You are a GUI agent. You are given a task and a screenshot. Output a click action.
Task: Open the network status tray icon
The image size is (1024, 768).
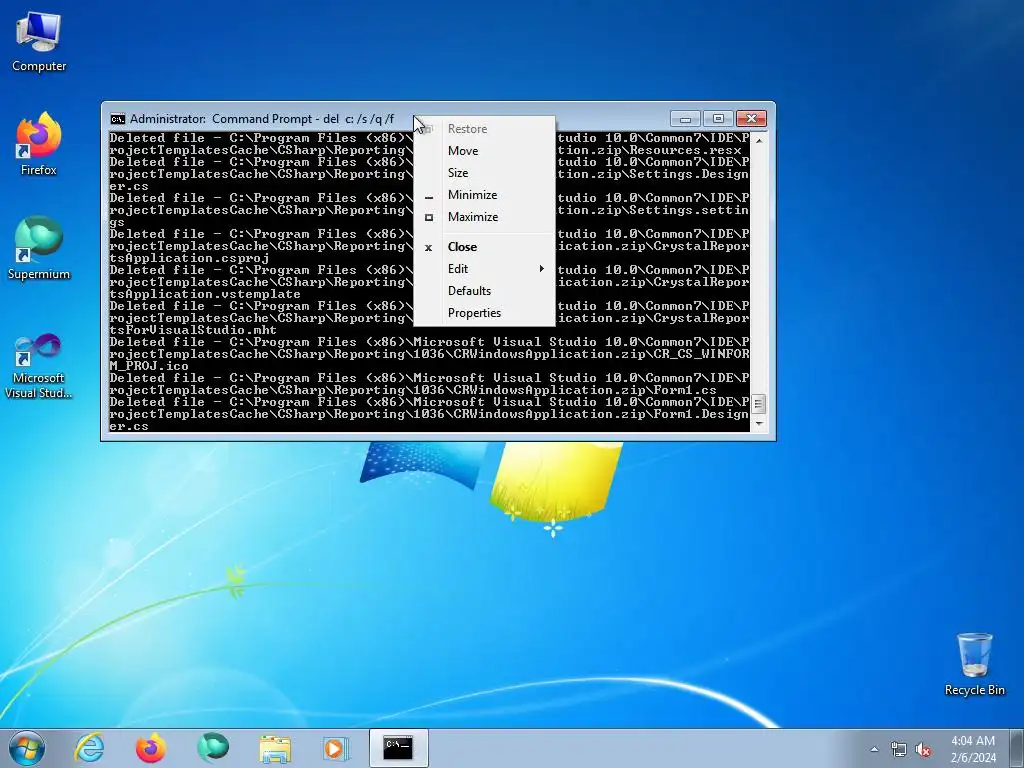click(x=899, y=749)
